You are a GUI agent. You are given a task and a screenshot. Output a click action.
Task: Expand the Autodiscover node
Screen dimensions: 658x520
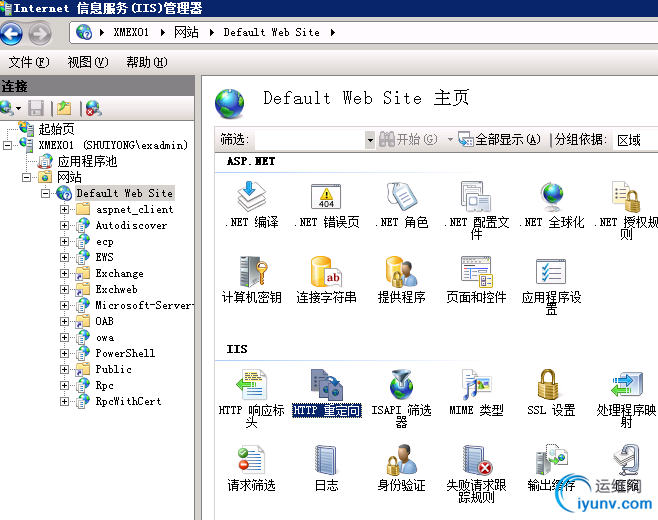click(x=64, y=225)
